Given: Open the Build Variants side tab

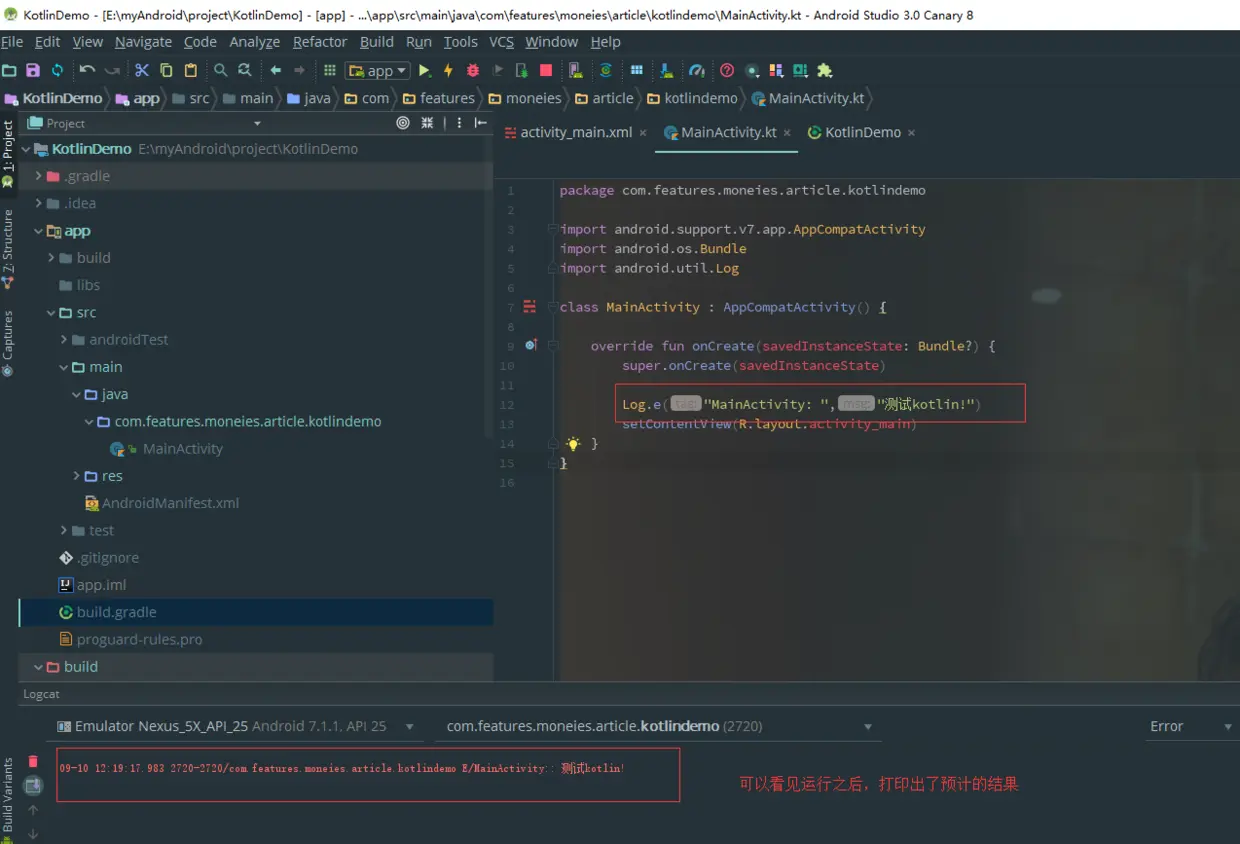Looking at the screenshot, I should pos(8,795).
